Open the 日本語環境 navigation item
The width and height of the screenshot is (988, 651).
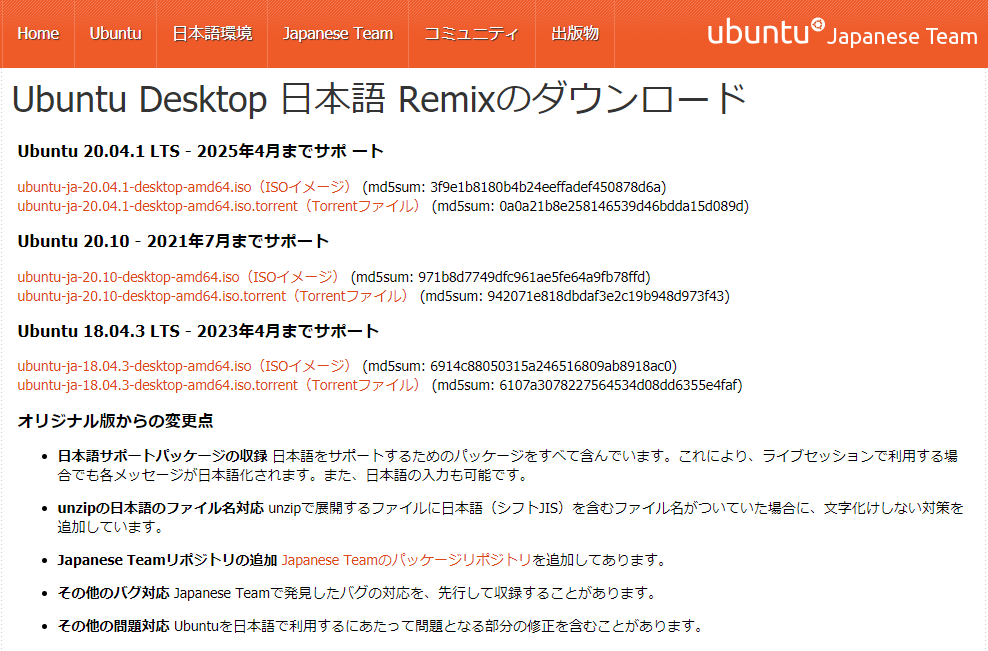tap(212, 33)
